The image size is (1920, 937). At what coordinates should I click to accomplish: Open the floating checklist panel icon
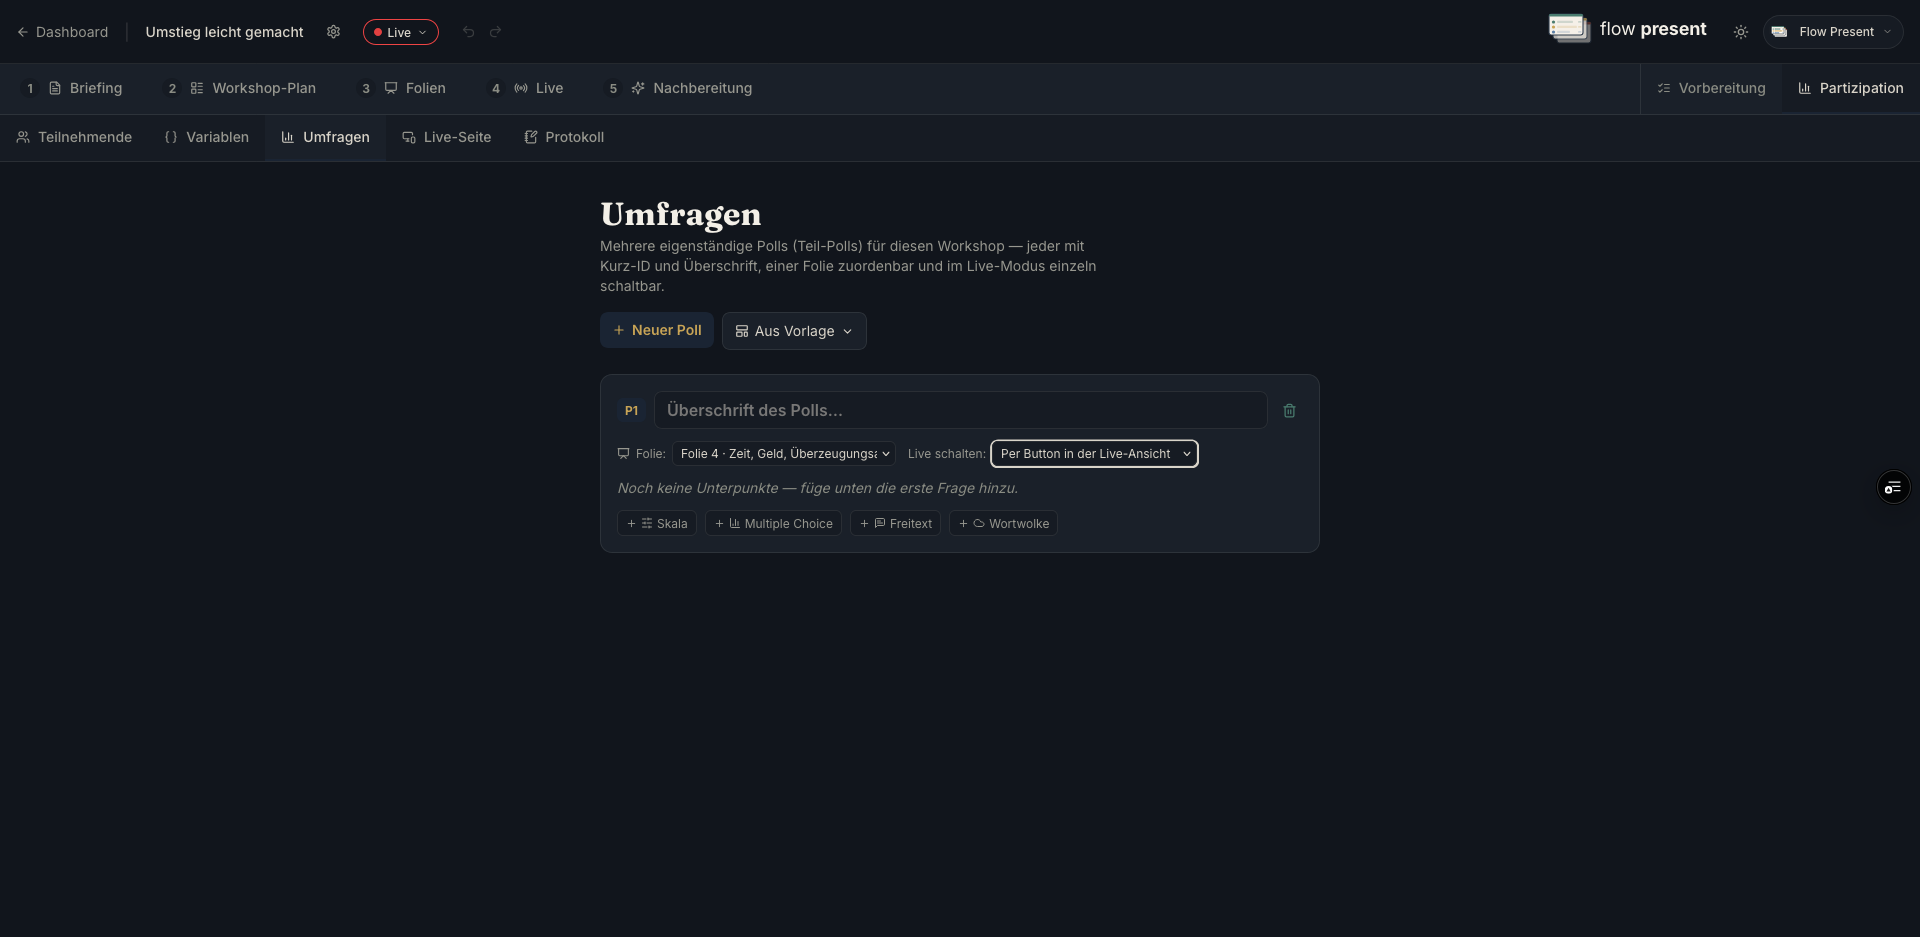click(x=1893, y=487)
